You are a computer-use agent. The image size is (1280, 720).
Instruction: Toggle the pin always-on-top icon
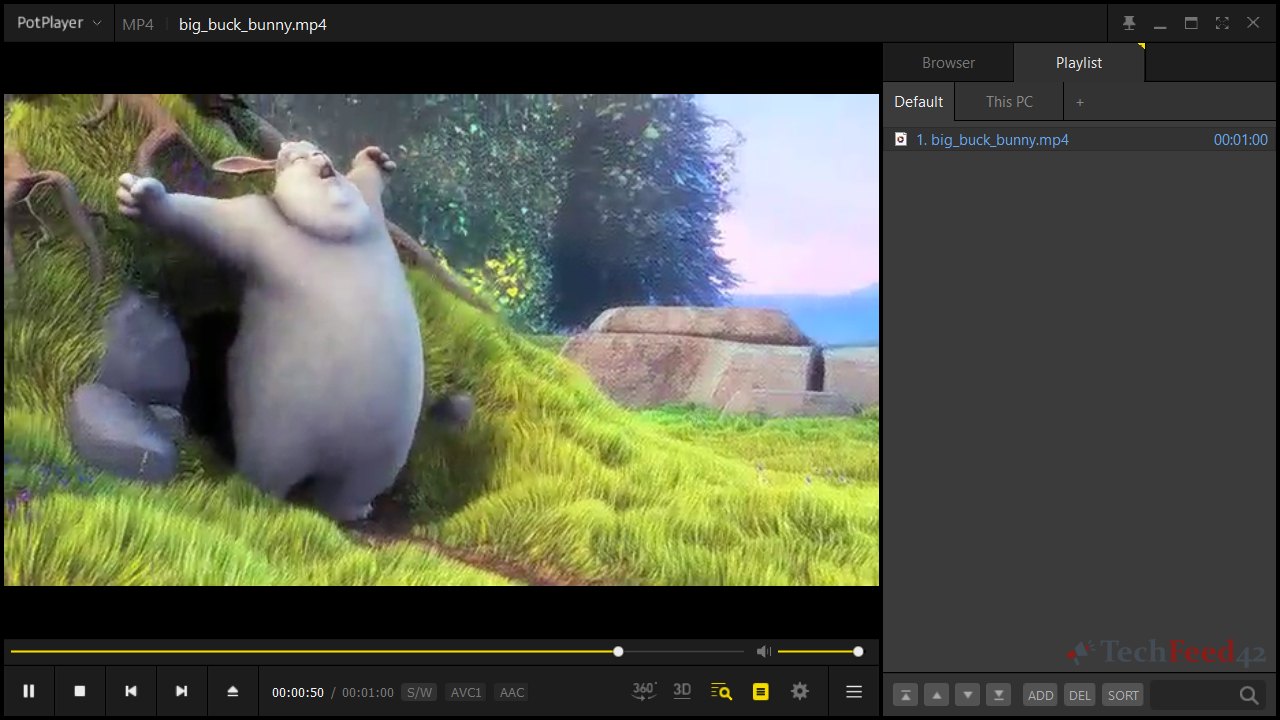1129,23
